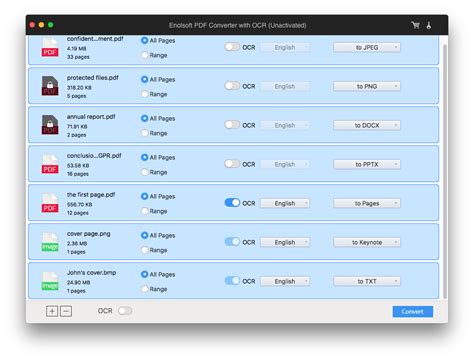474x360 pixels.
Task: Select the file name 'John's cover.bmp'
Action: 92,273
